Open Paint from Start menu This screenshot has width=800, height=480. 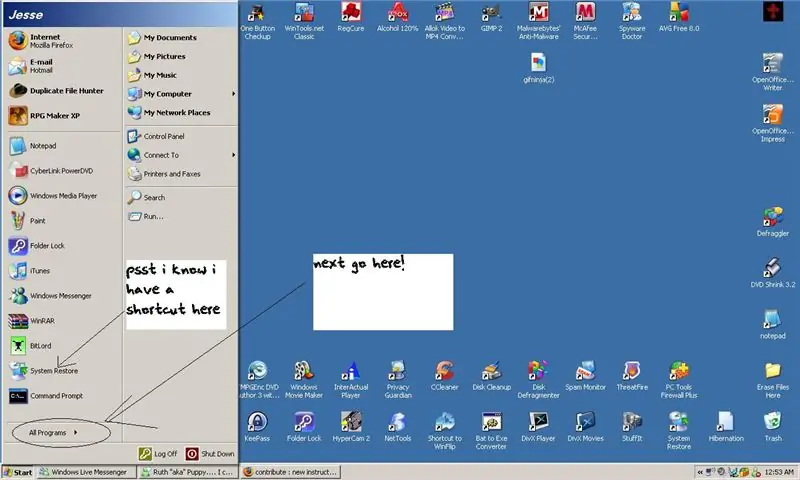pyautogui.click(x=61, y=221)
